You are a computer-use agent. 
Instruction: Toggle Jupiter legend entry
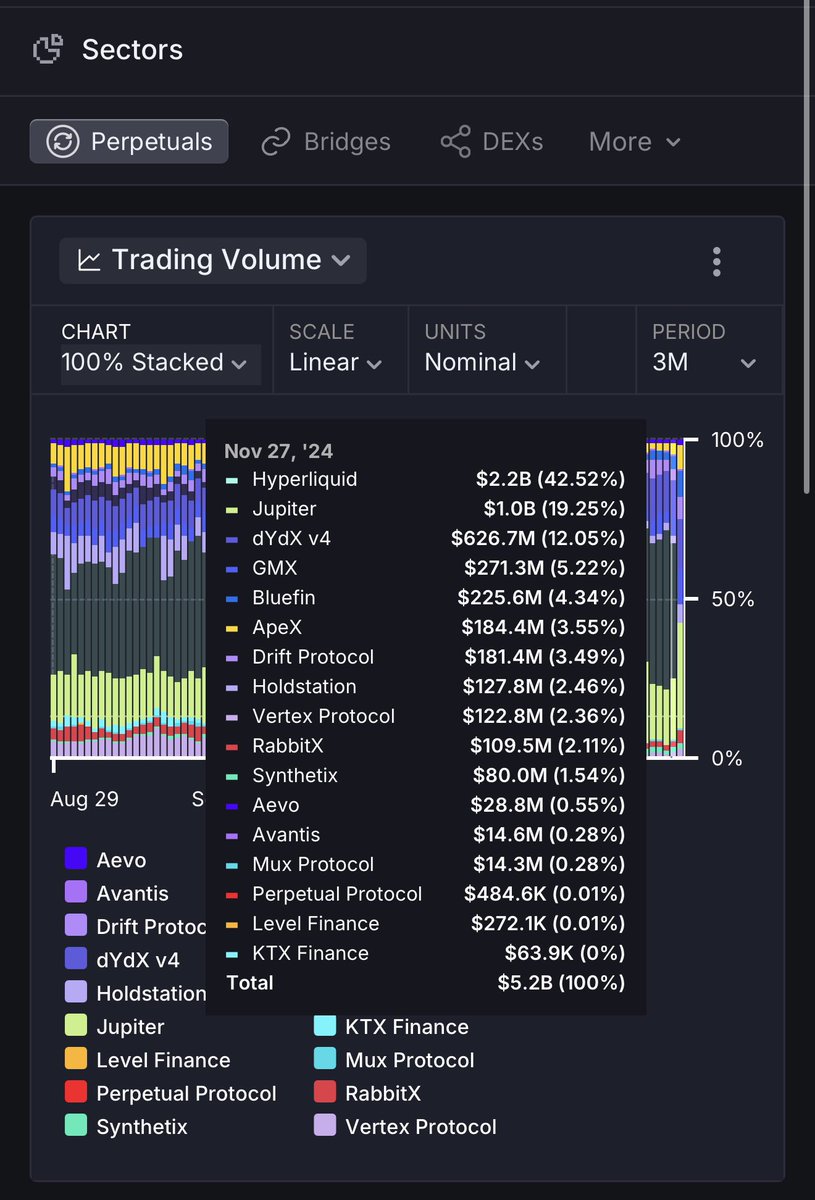[114, 1026]
